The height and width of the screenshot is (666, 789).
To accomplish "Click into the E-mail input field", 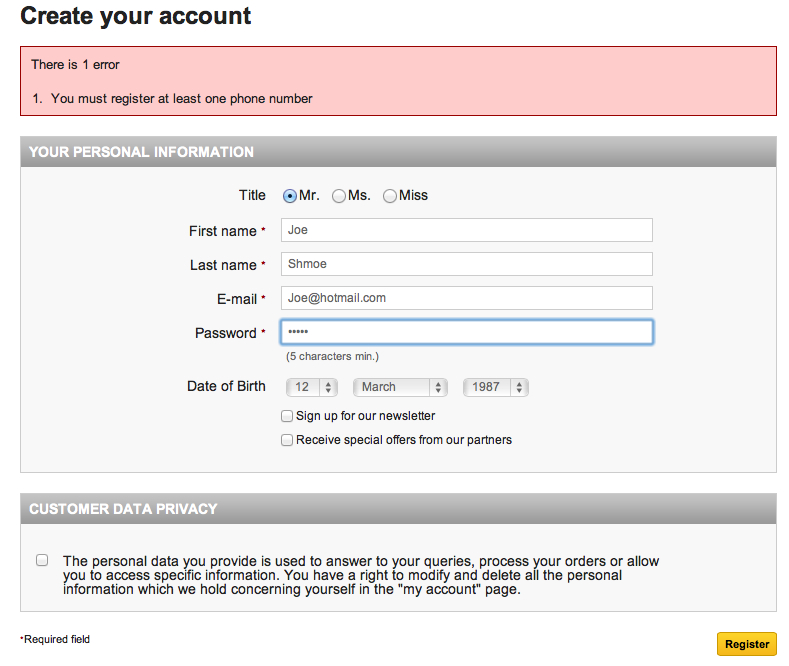I will (467, 298).
